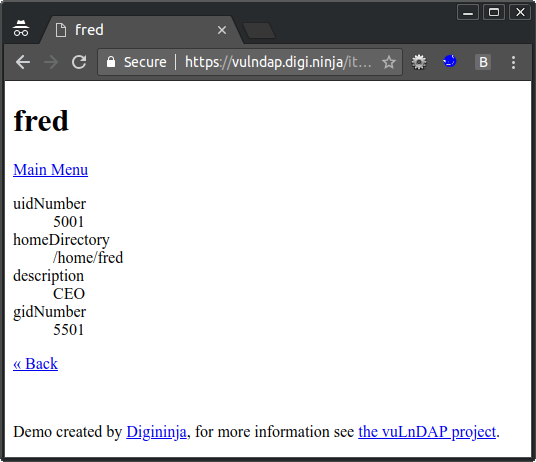Open a new tab
The height and width of the screenshot is (462, 536).
click(x=259, y=31)
